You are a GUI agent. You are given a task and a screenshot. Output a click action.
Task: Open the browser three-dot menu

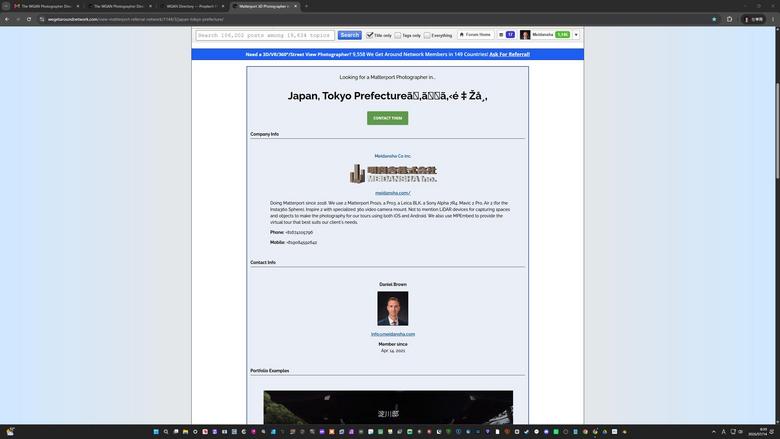pyautogui.click(x=773, y=19)
